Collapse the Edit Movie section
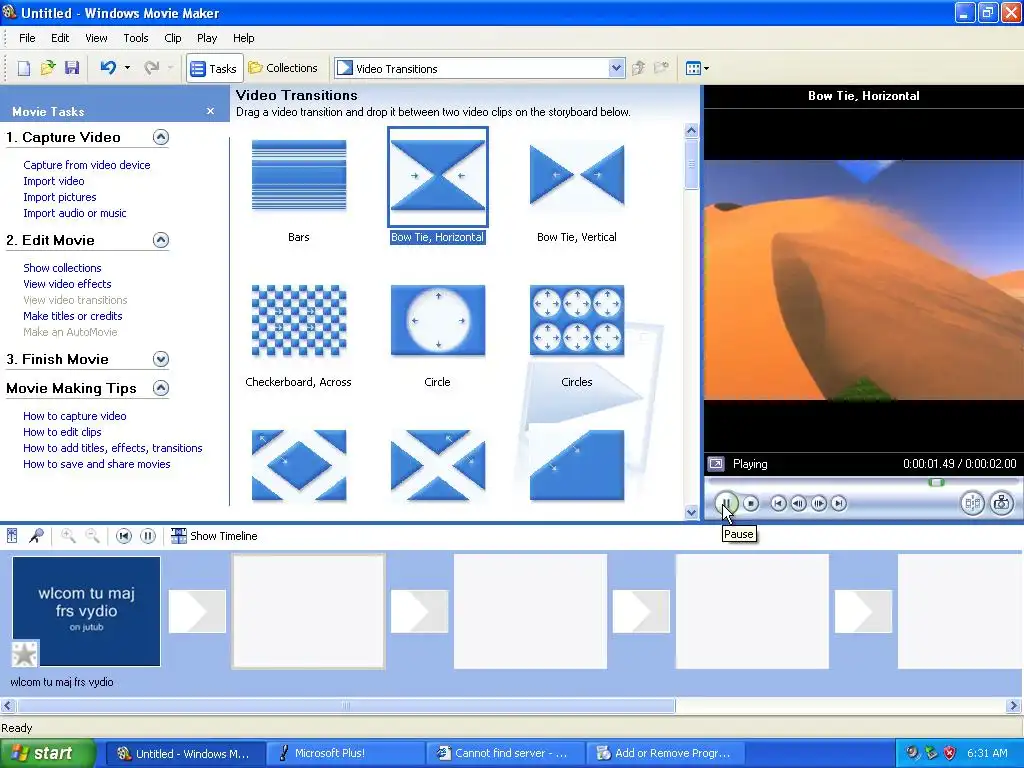1024x768 pixels. (x=161, y=240)
